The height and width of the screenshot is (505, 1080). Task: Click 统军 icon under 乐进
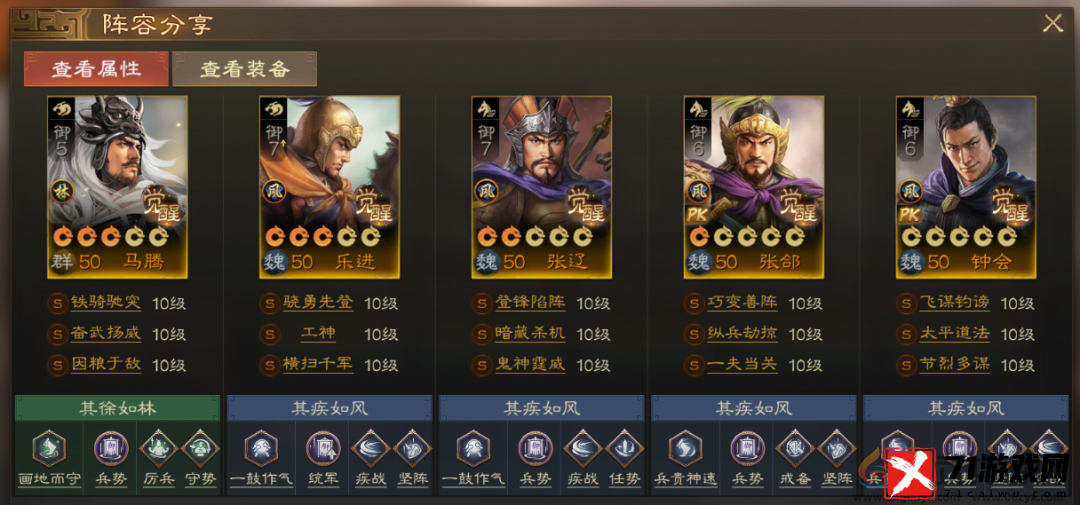pyautogui.click(x=323, y=449)
